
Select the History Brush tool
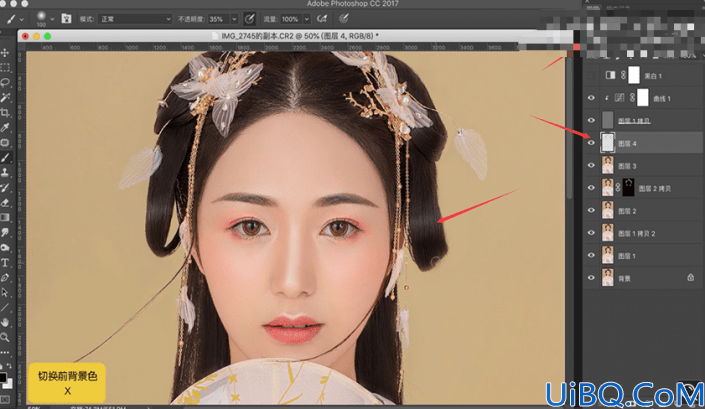(5, 187)
